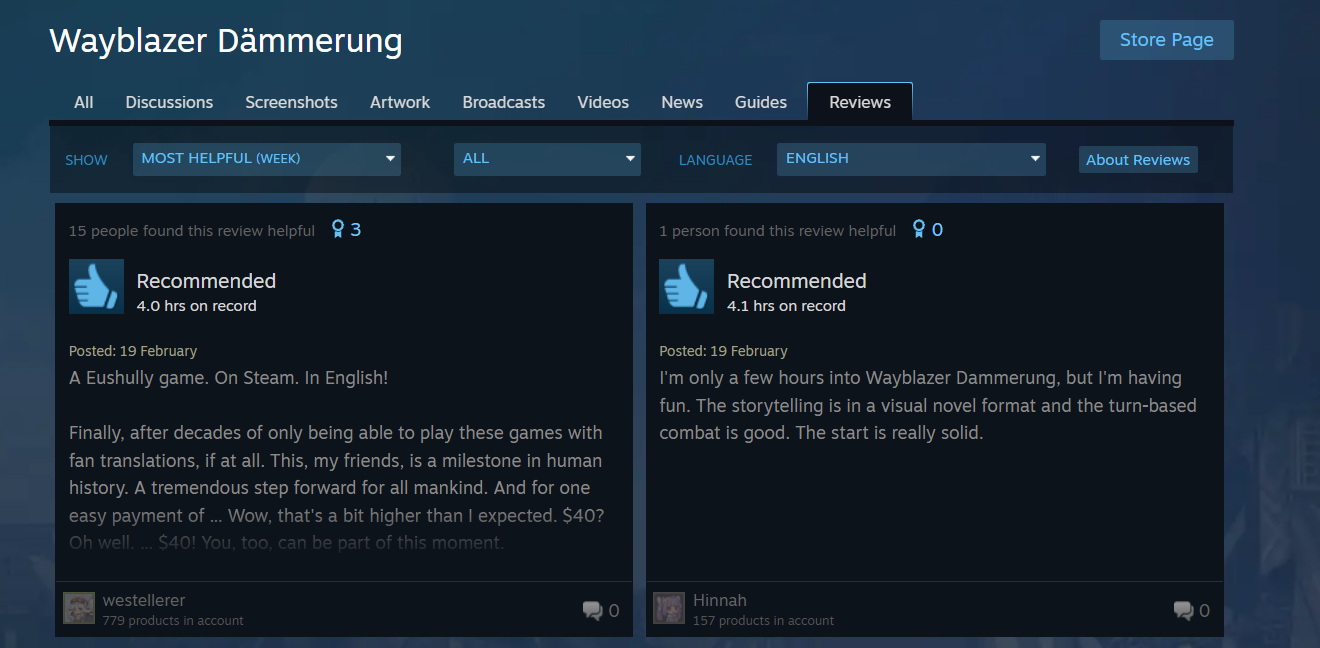Click the thumbs-up icon on Hinnah's review
This screenshot has height=648, width=1320.
click(x=686, y=286)
